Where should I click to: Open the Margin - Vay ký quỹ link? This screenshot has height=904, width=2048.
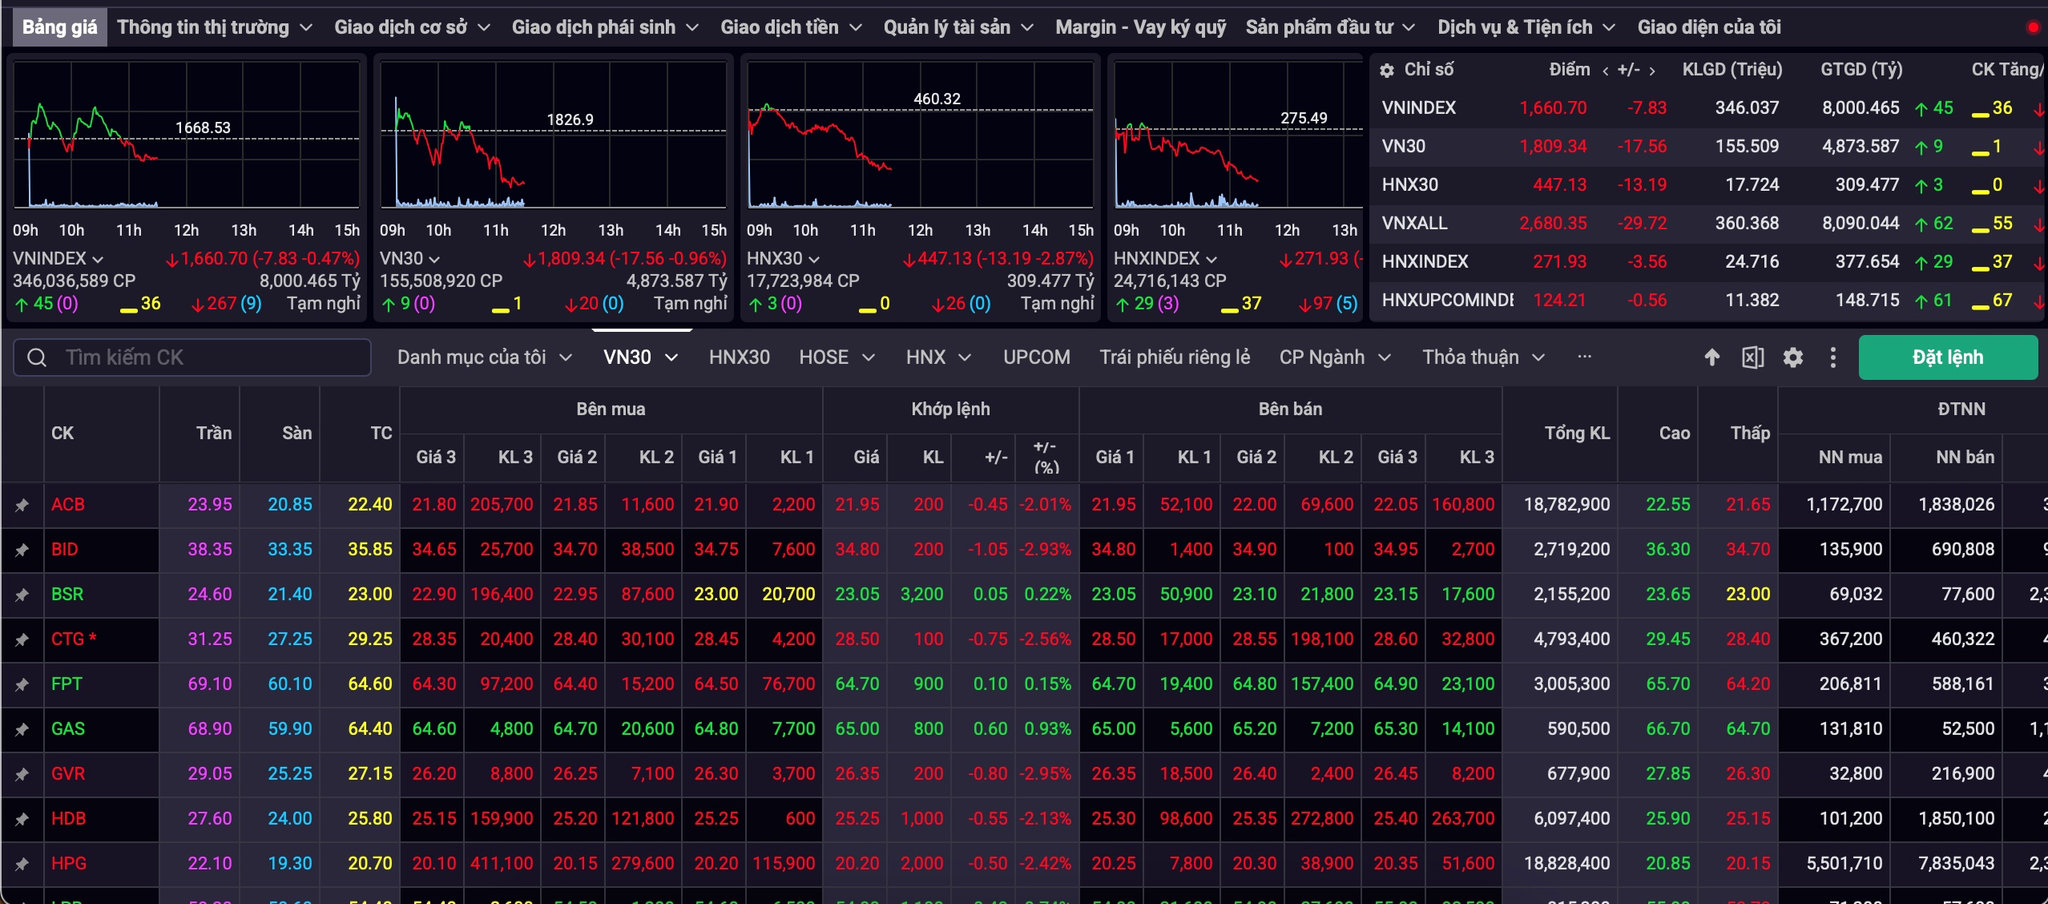click(x=1140, y=27)
